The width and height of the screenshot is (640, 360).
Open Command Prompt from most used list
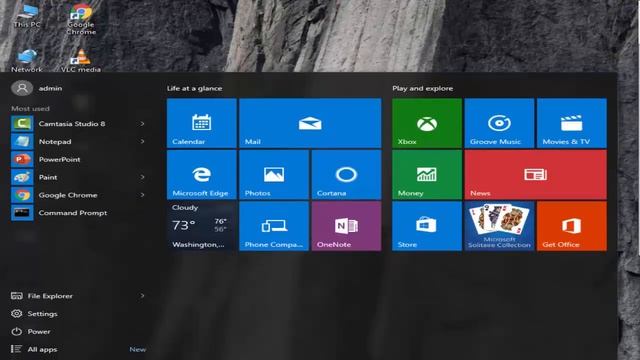pos(78,213)
